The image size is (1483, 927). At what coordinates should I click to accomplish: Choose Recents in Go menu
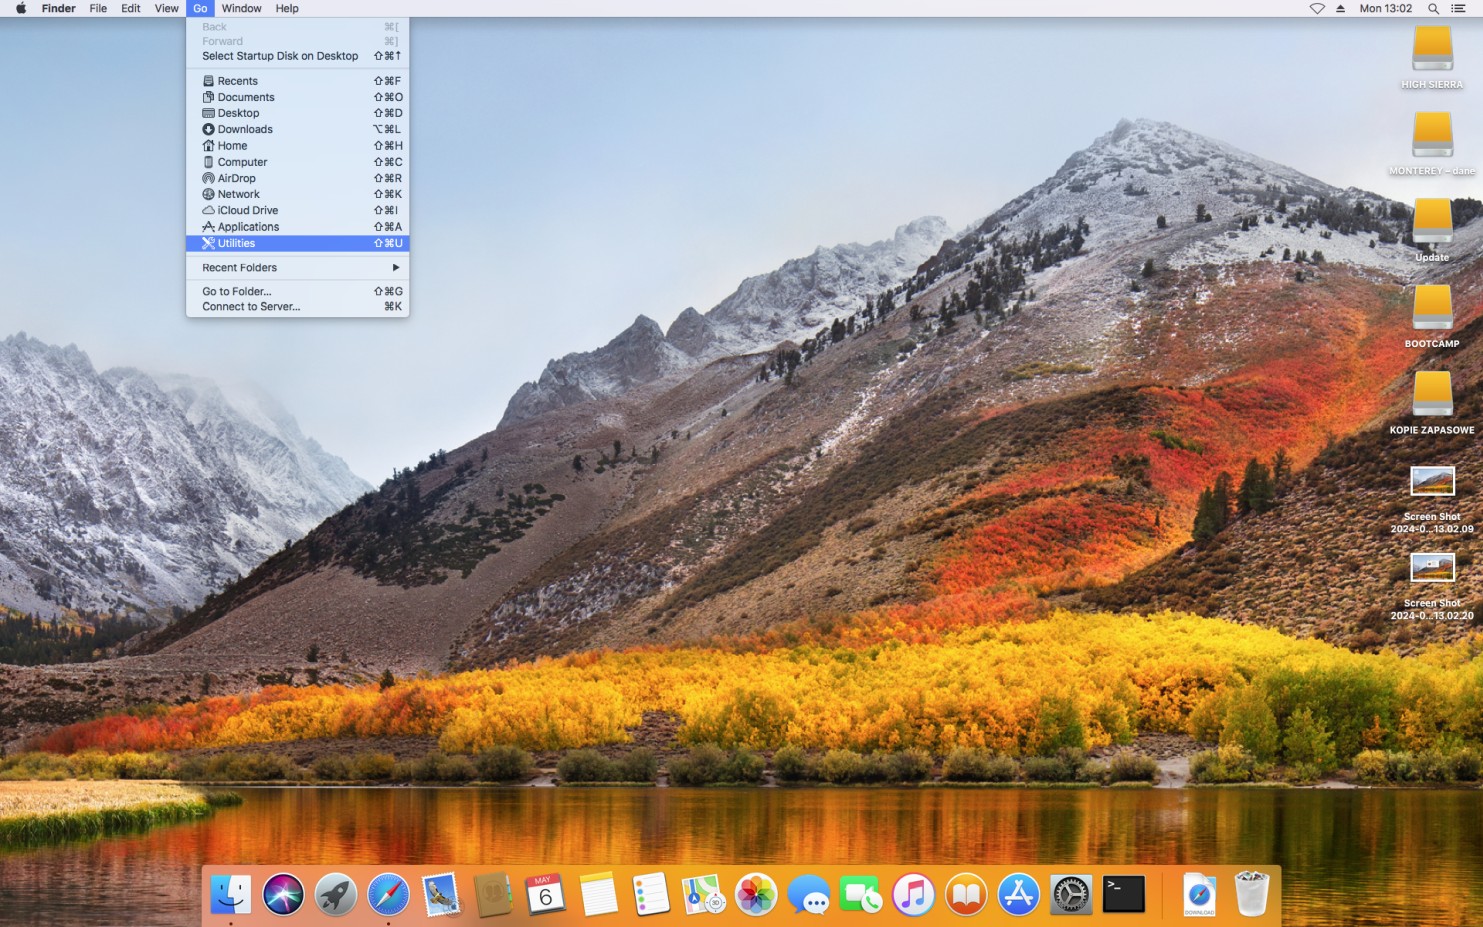tap(297, 81)
